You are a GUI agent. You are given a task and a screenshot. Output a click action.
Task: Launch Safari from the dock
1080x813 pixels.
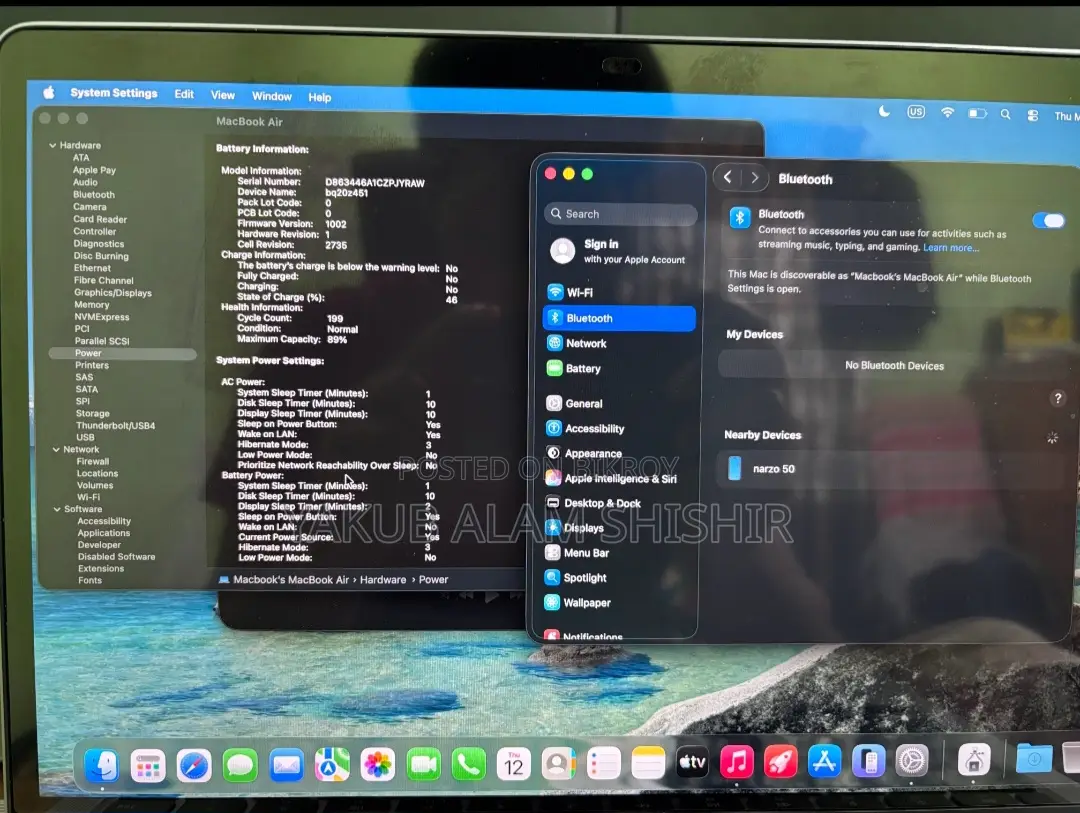194,765
